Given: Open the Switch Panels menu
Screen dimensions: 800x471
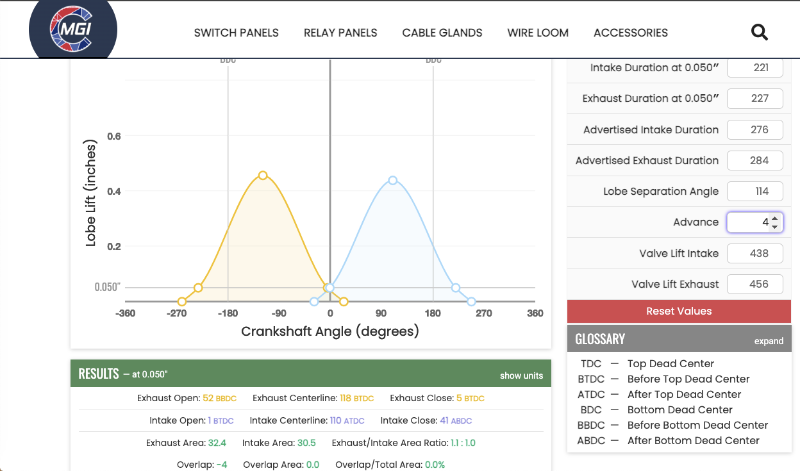Looking at the screenshot, I should pyautogui.click(x=236, y=33).
